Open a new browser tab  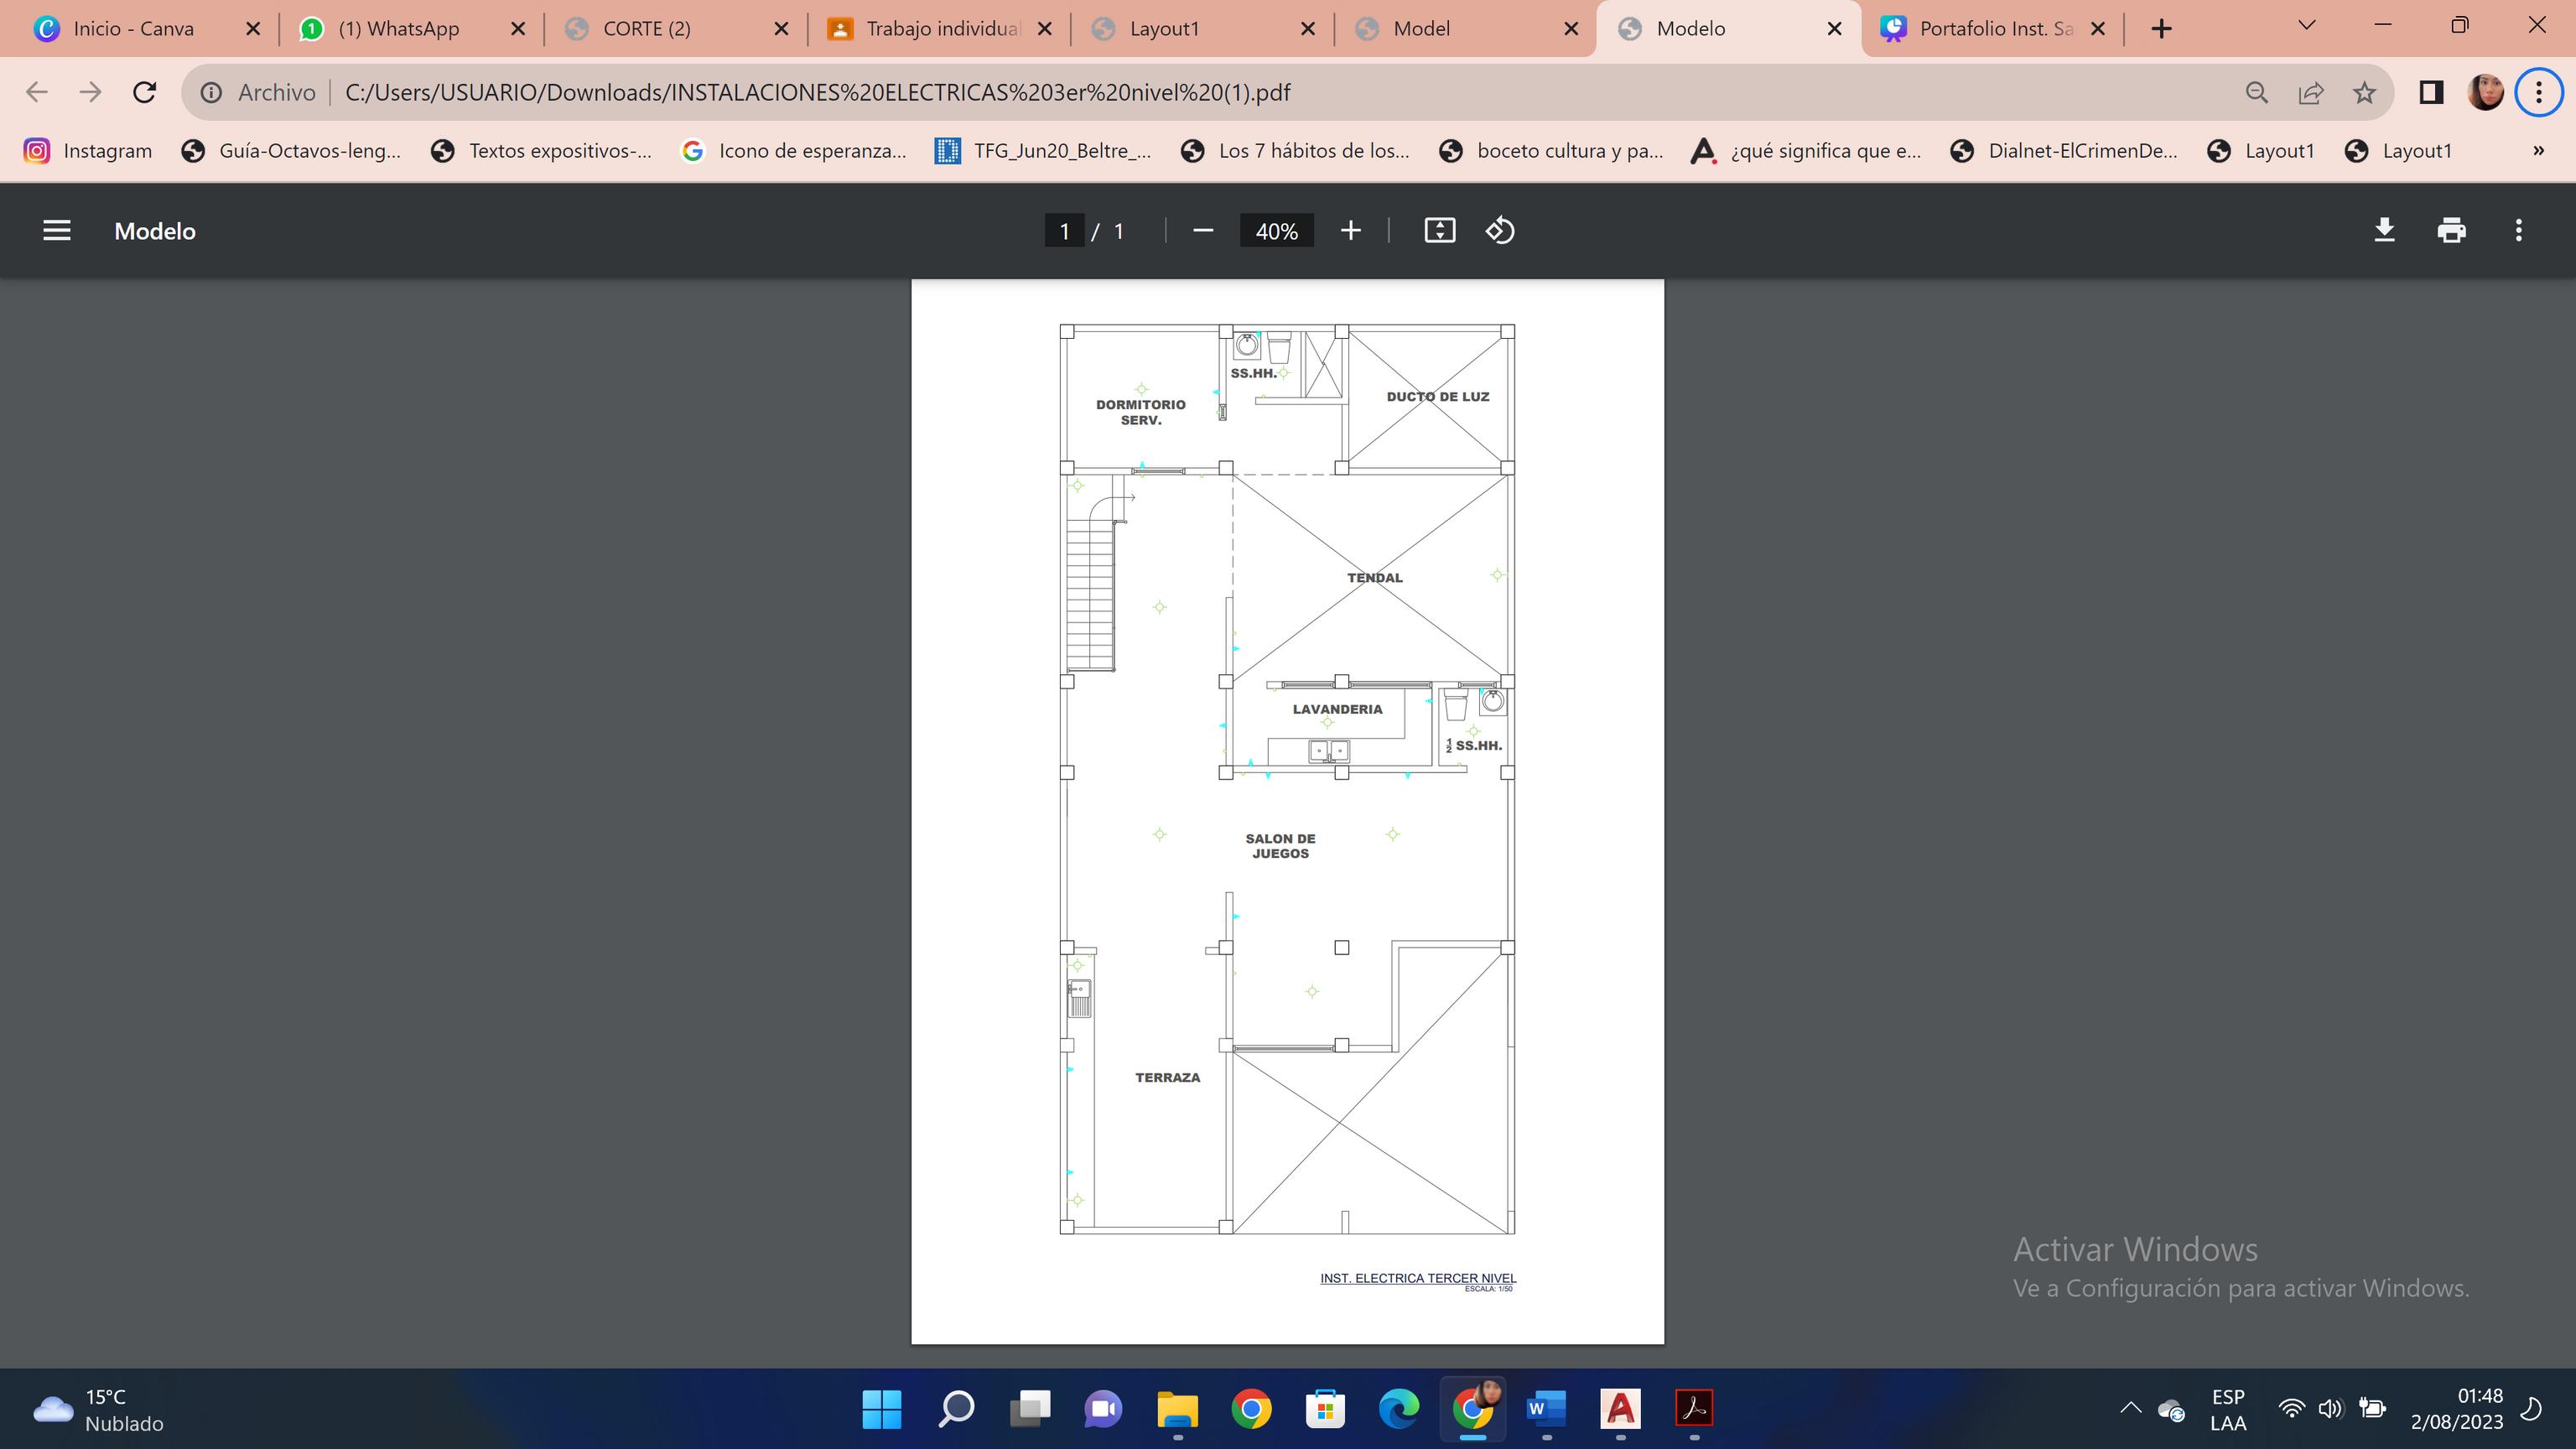pos(2161,29)
